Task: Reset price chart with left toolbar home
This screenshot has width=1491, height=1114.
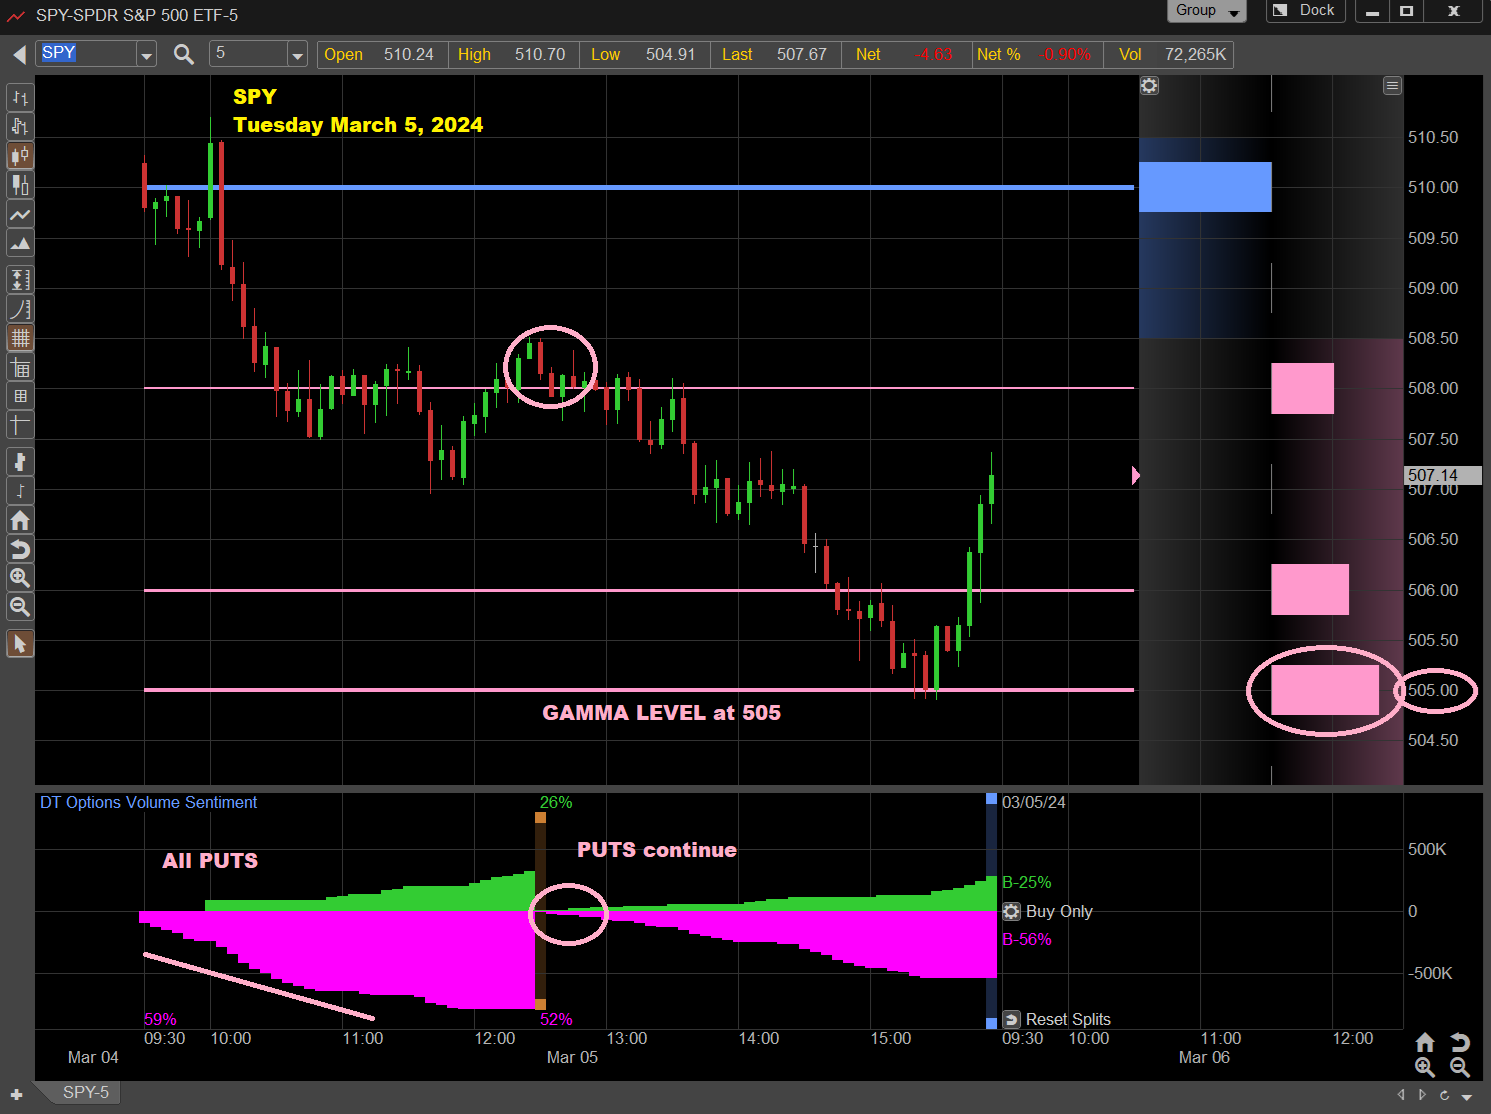Action: (20, 520)
